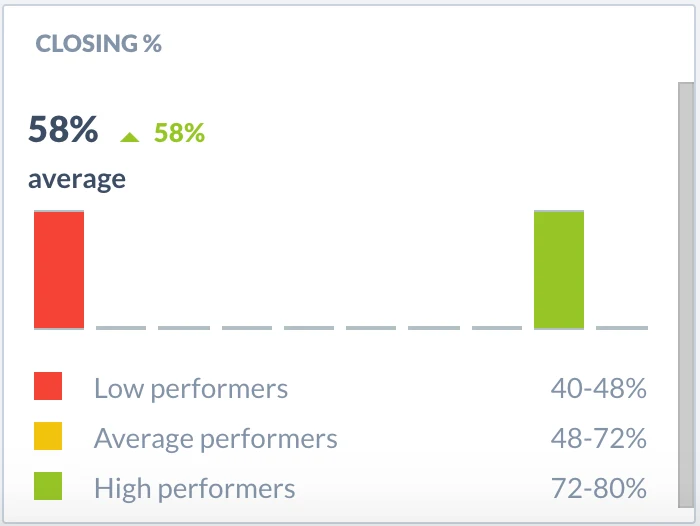The width and height of the screenshot is (700, 526).
Task: Click the empty bar slot before green bar
Action: pyautogui.click(x=497, y=328)
